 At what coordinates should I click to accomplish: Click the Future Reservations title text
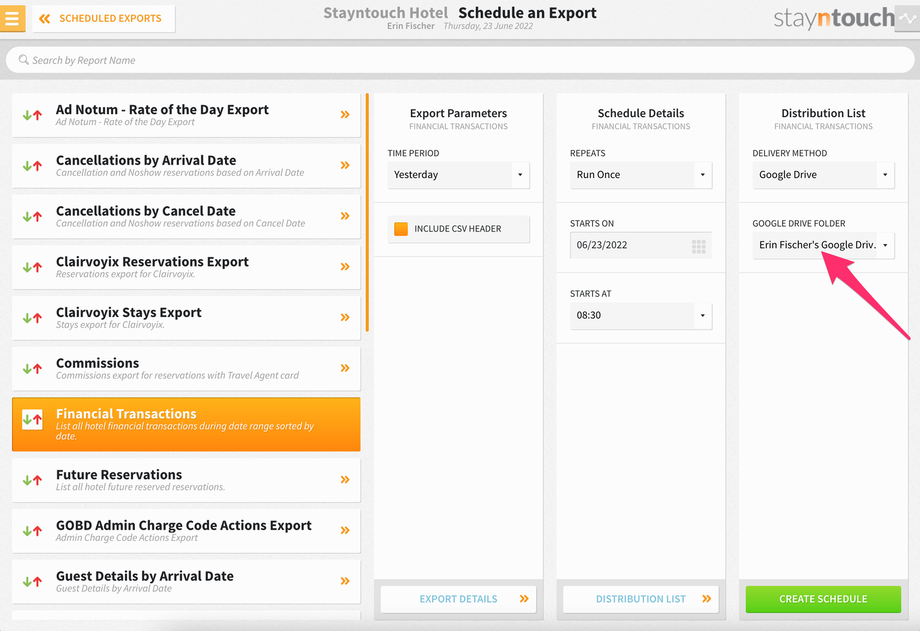tap(119, 475)
